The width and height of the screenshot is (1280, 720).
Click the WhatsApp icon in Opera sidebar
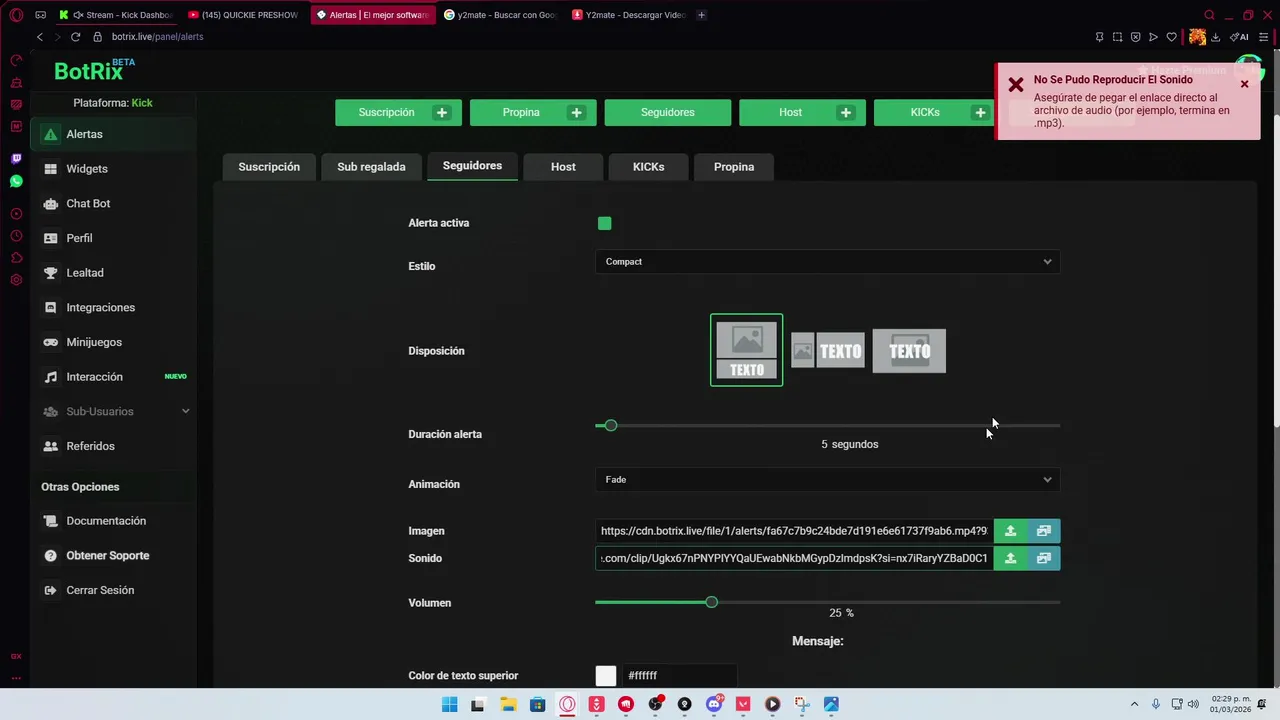[x=16, y=181]
